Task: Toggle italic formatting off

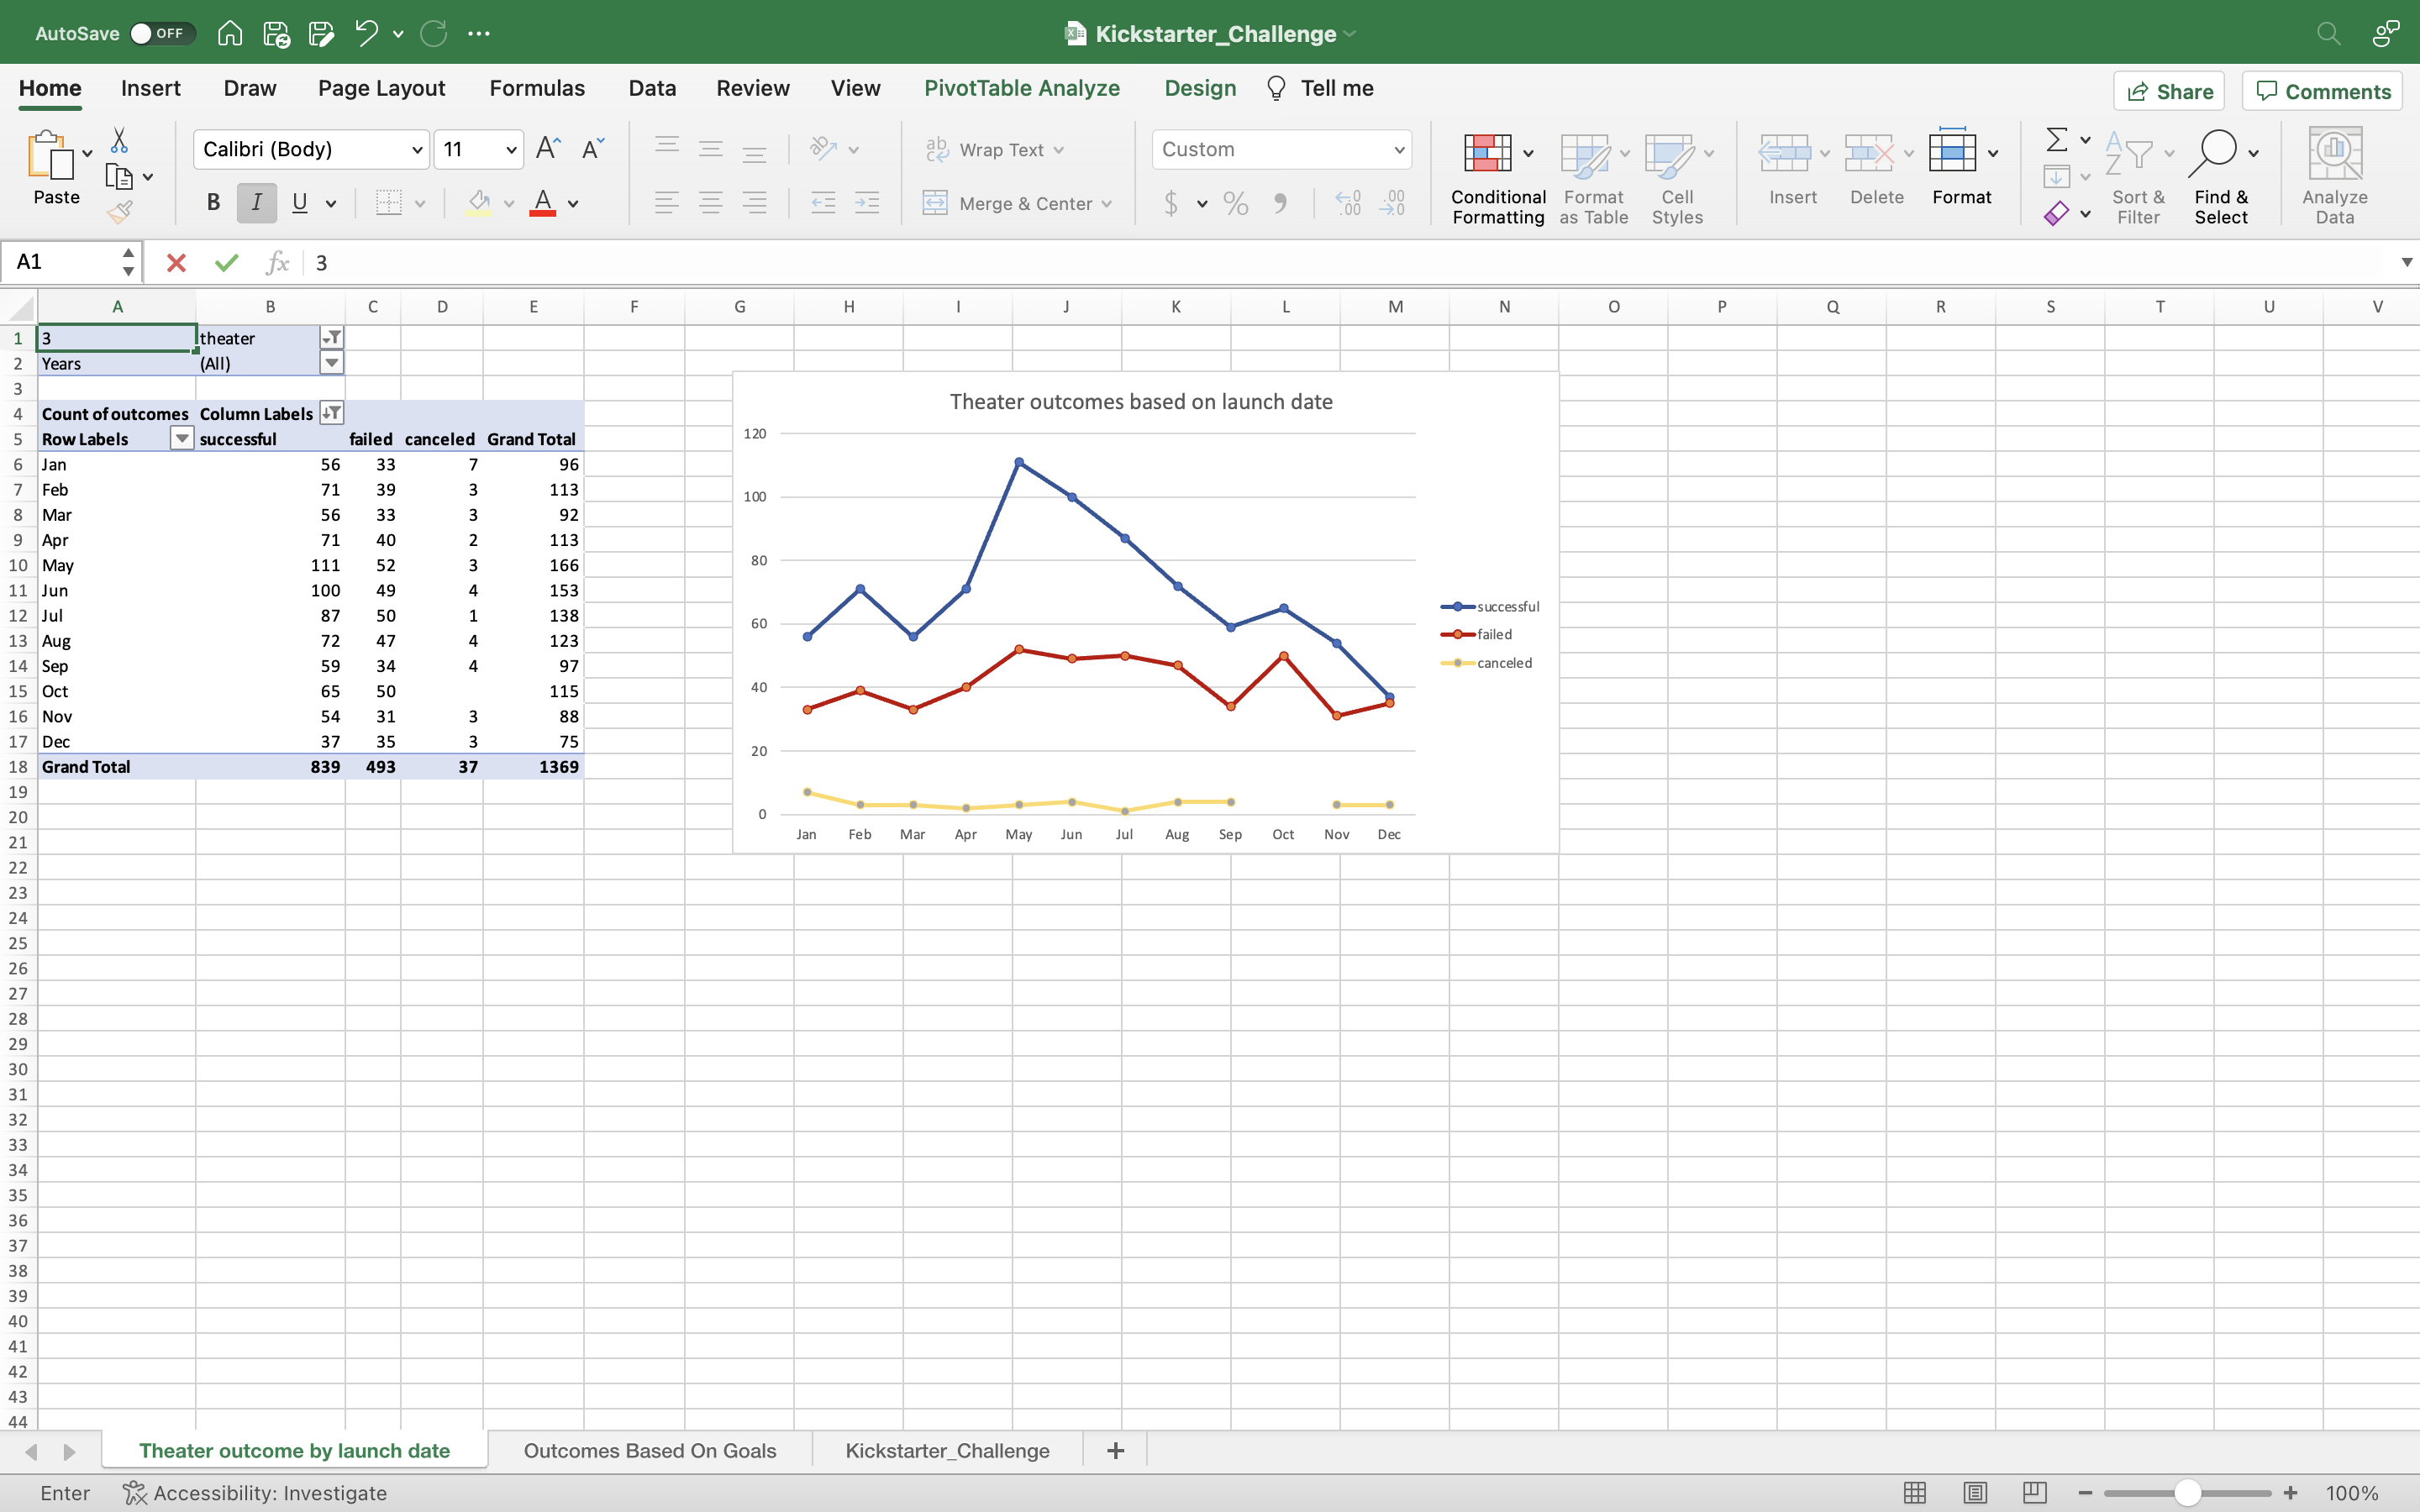Action: coord(256,202)
